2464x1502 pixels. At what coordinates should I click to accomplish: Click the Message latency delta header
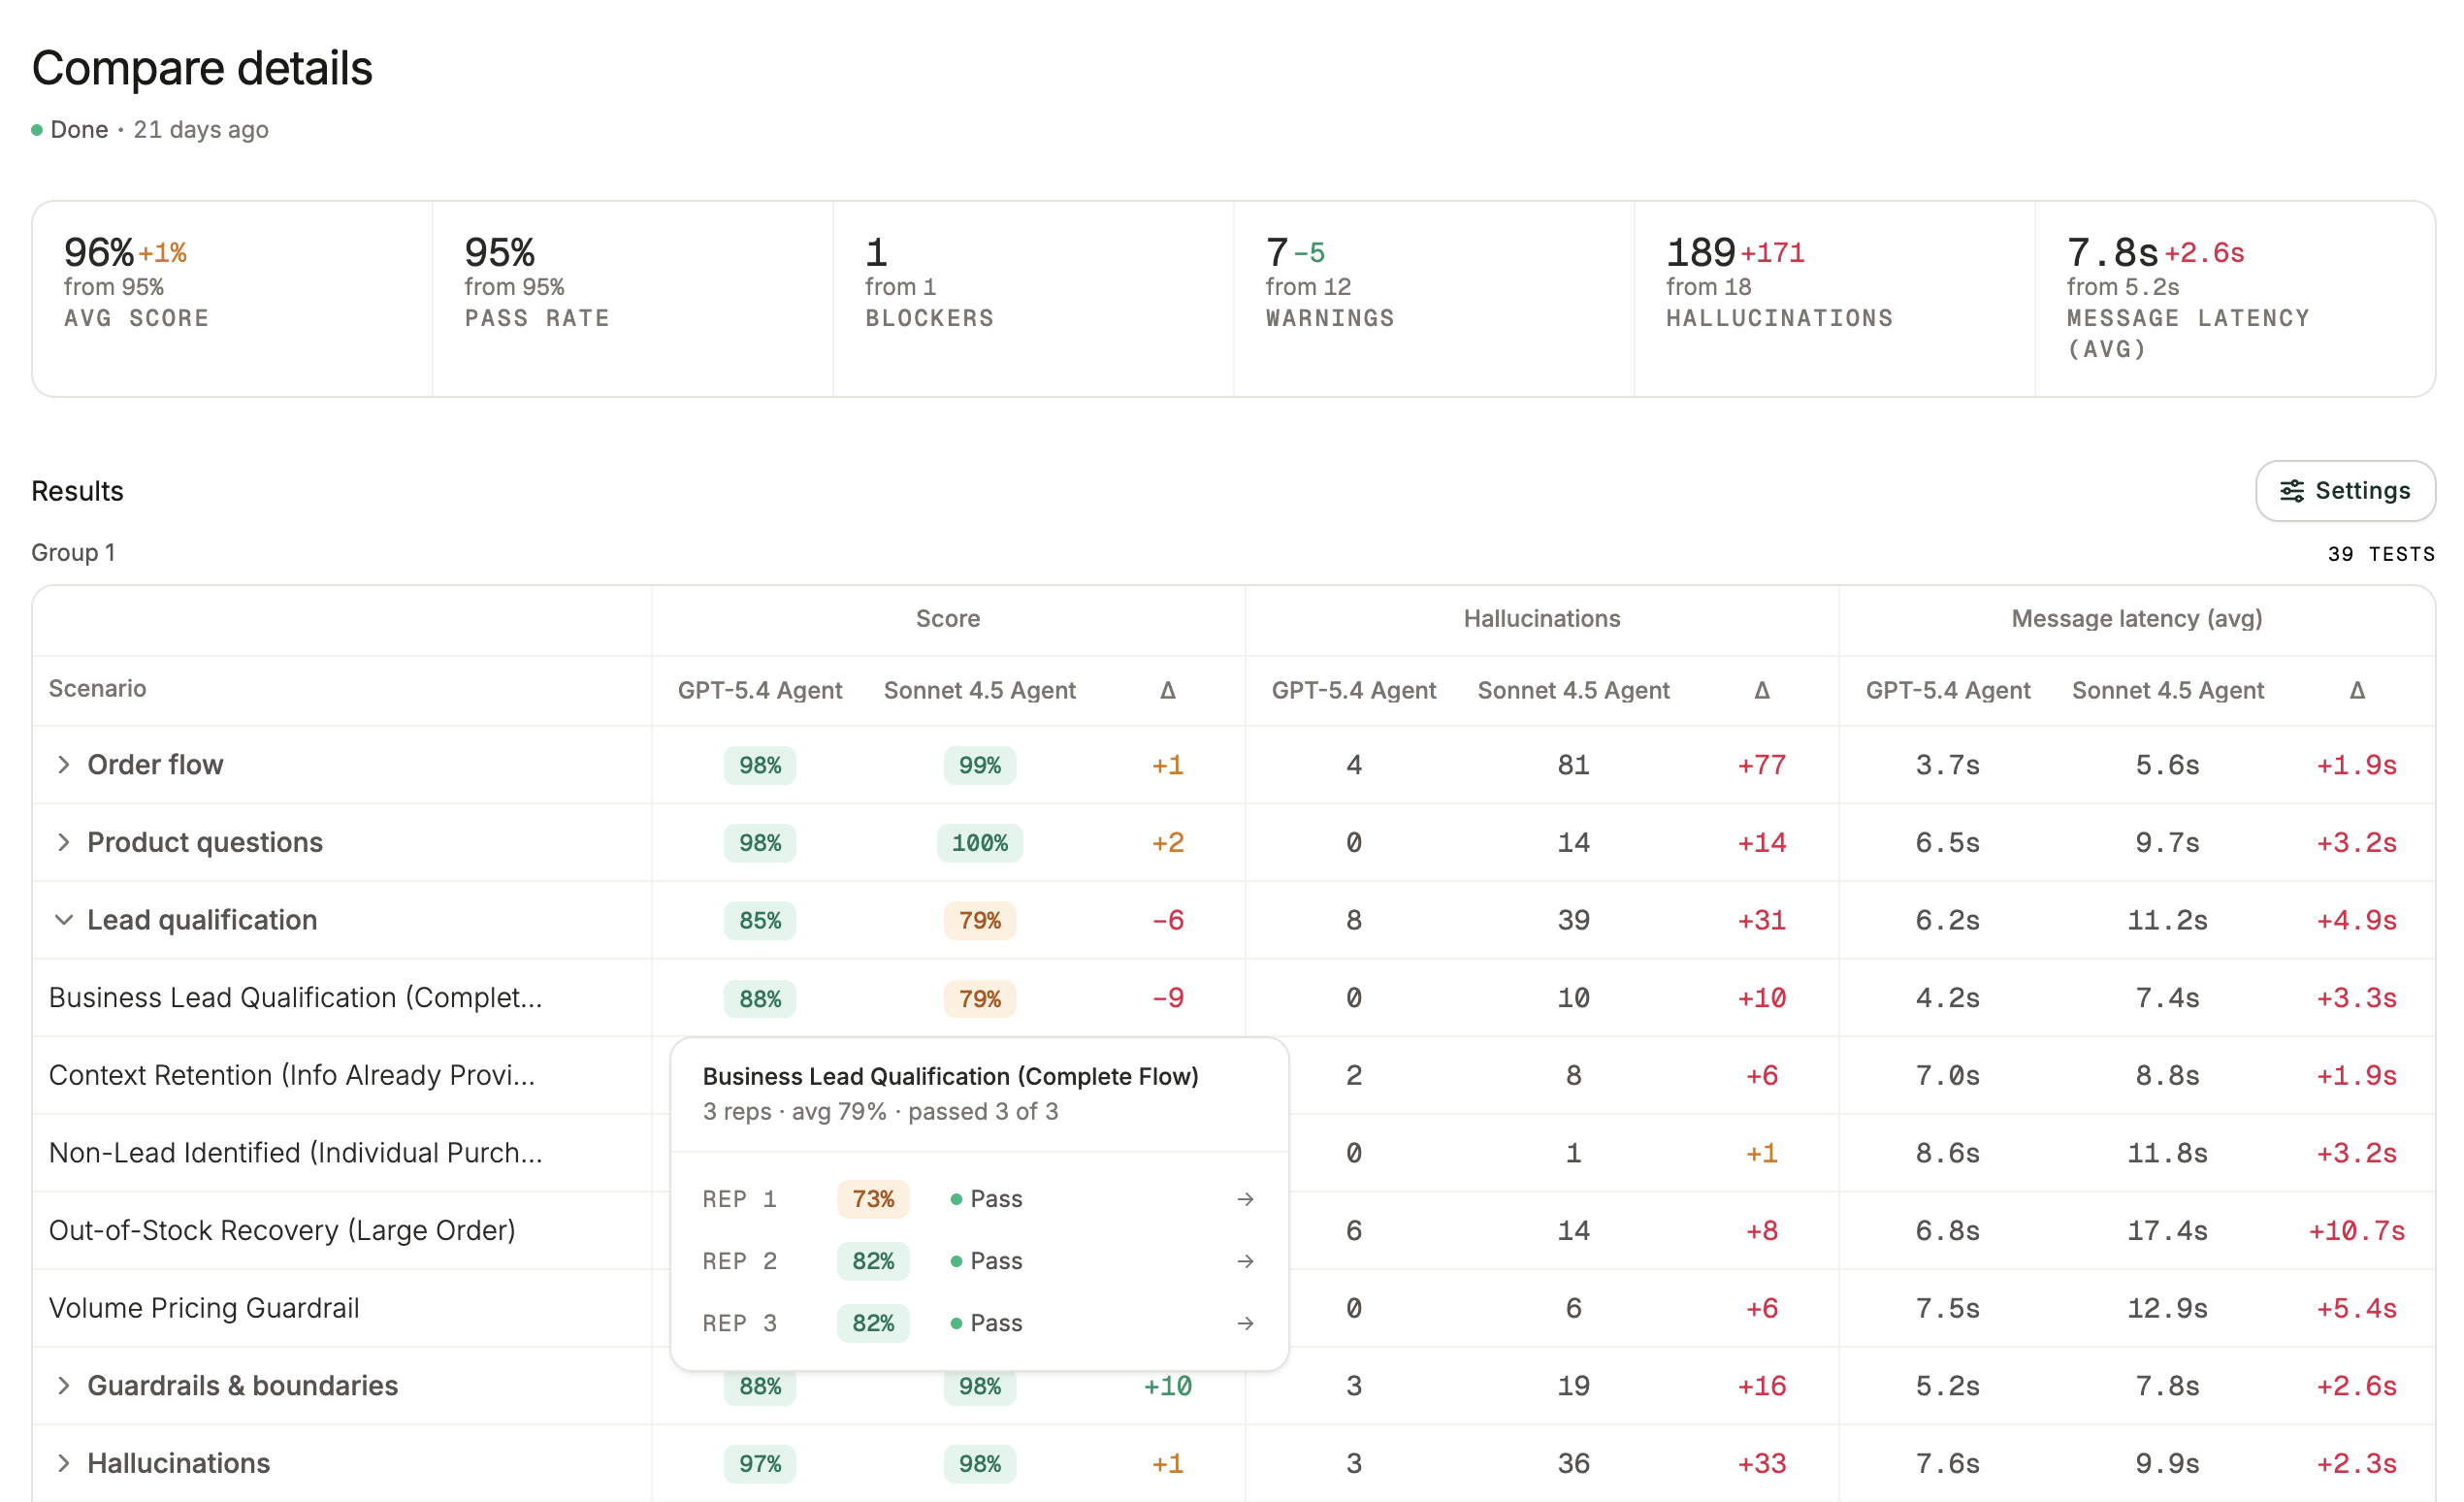click(2356, 690)
